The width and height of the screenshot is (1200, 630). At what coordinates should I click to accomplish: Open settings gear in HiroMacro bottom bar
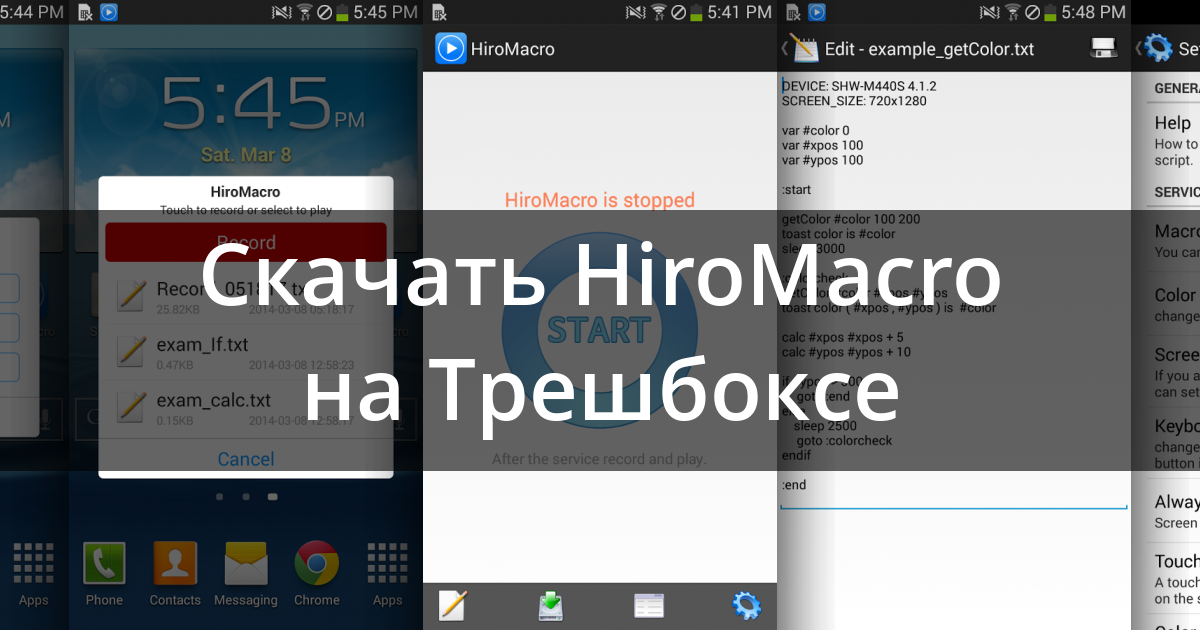click(x=746, y=606)
